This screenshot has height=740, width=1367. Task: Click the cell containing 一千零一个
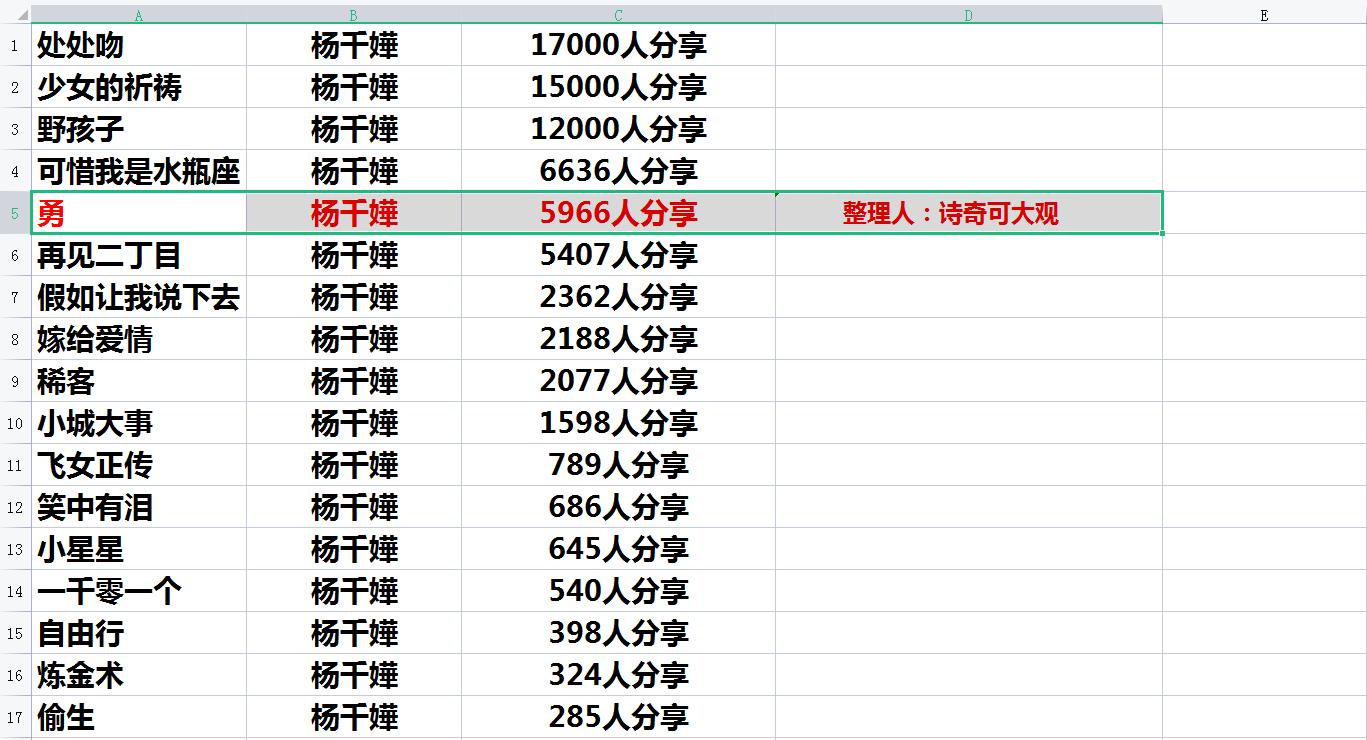[x=139, y=591]
